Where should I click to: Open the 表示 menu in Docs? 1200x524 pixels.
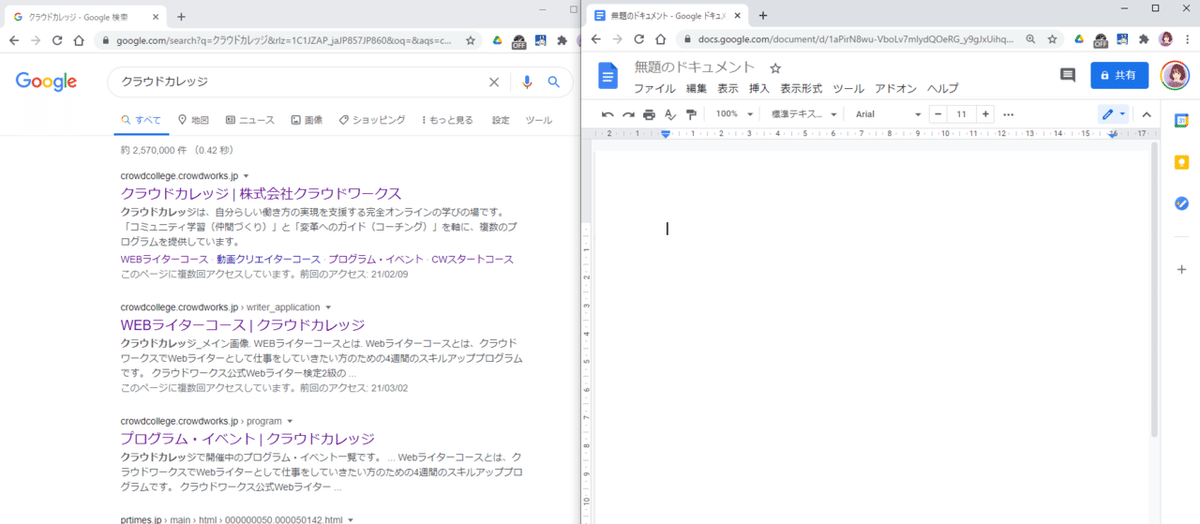728,88
